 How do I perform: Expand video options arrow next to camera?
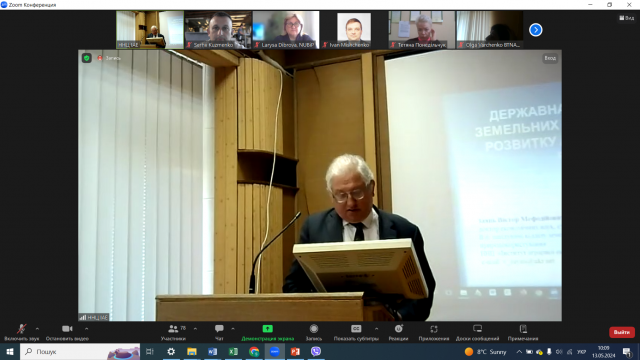[87, 329]
